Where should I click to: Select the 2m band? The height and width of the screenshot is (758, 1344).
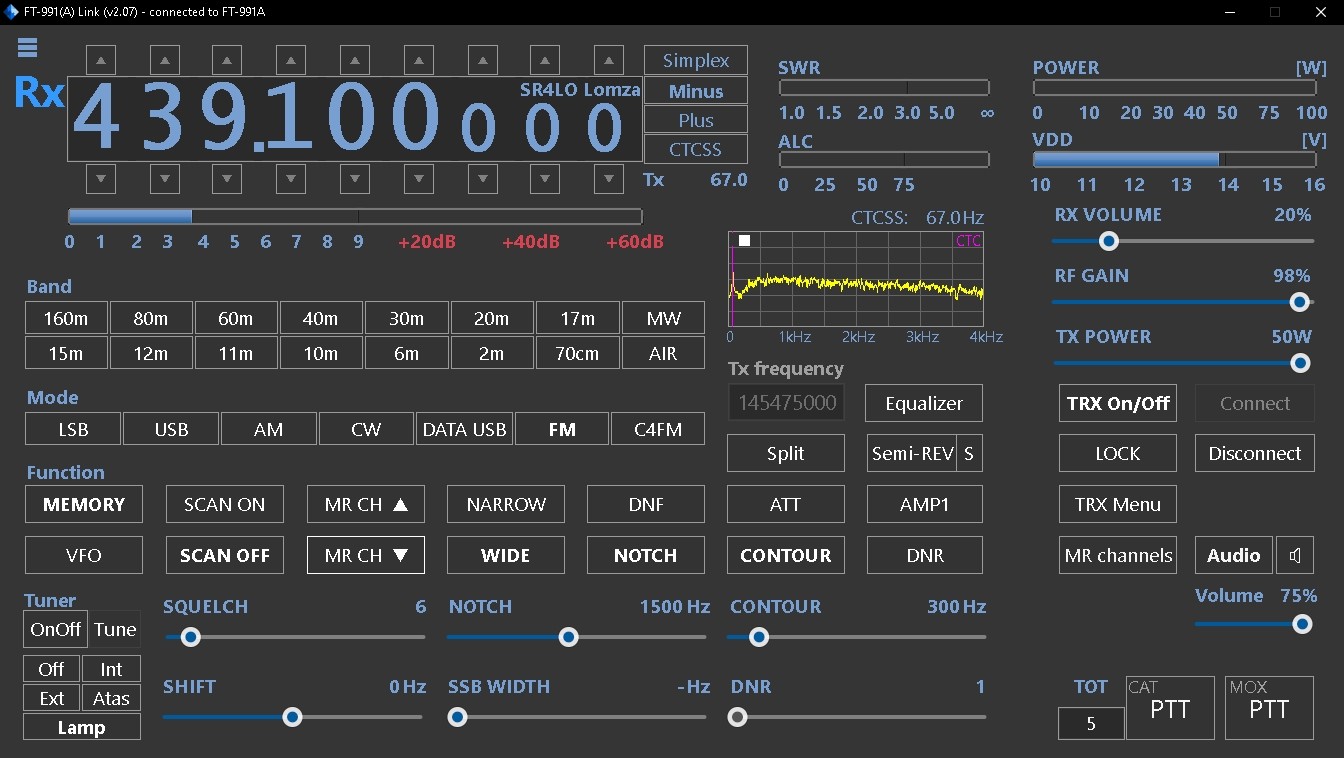pos(491,353)
